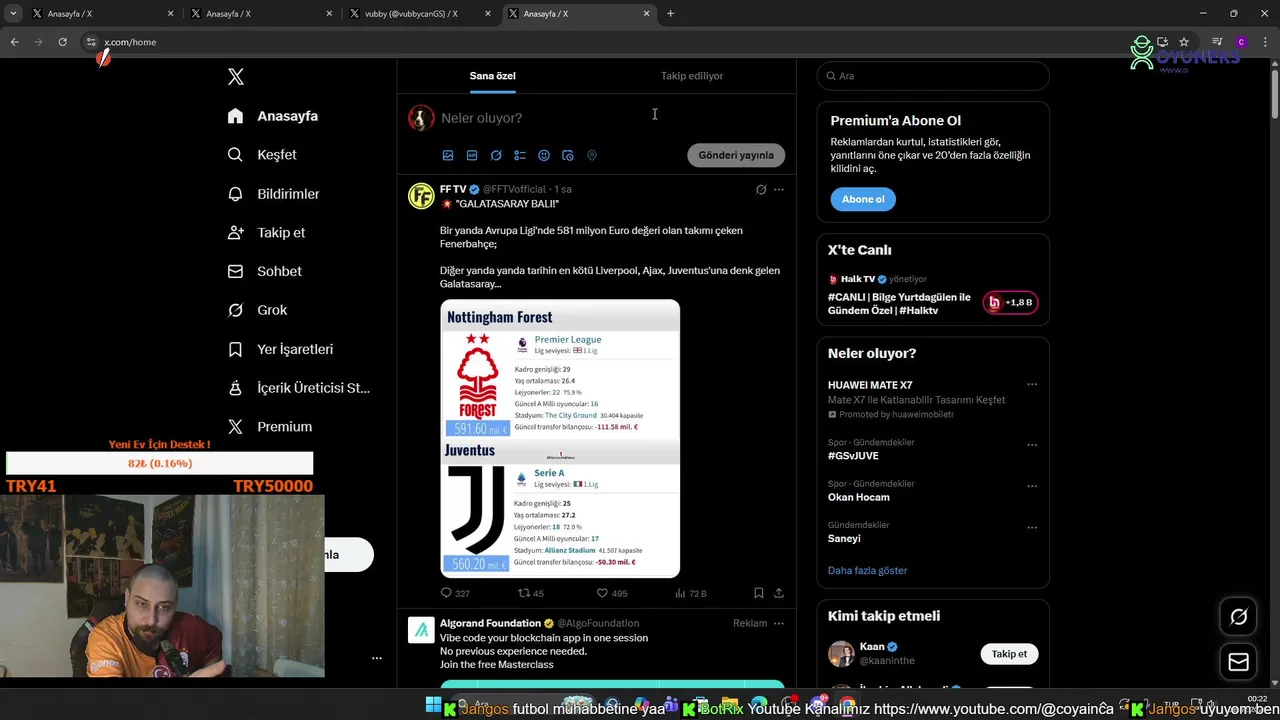The width and height of the screenshot is (1280, 720).
Task: Click Gönderi yayınla button
Action: (736, 155)
